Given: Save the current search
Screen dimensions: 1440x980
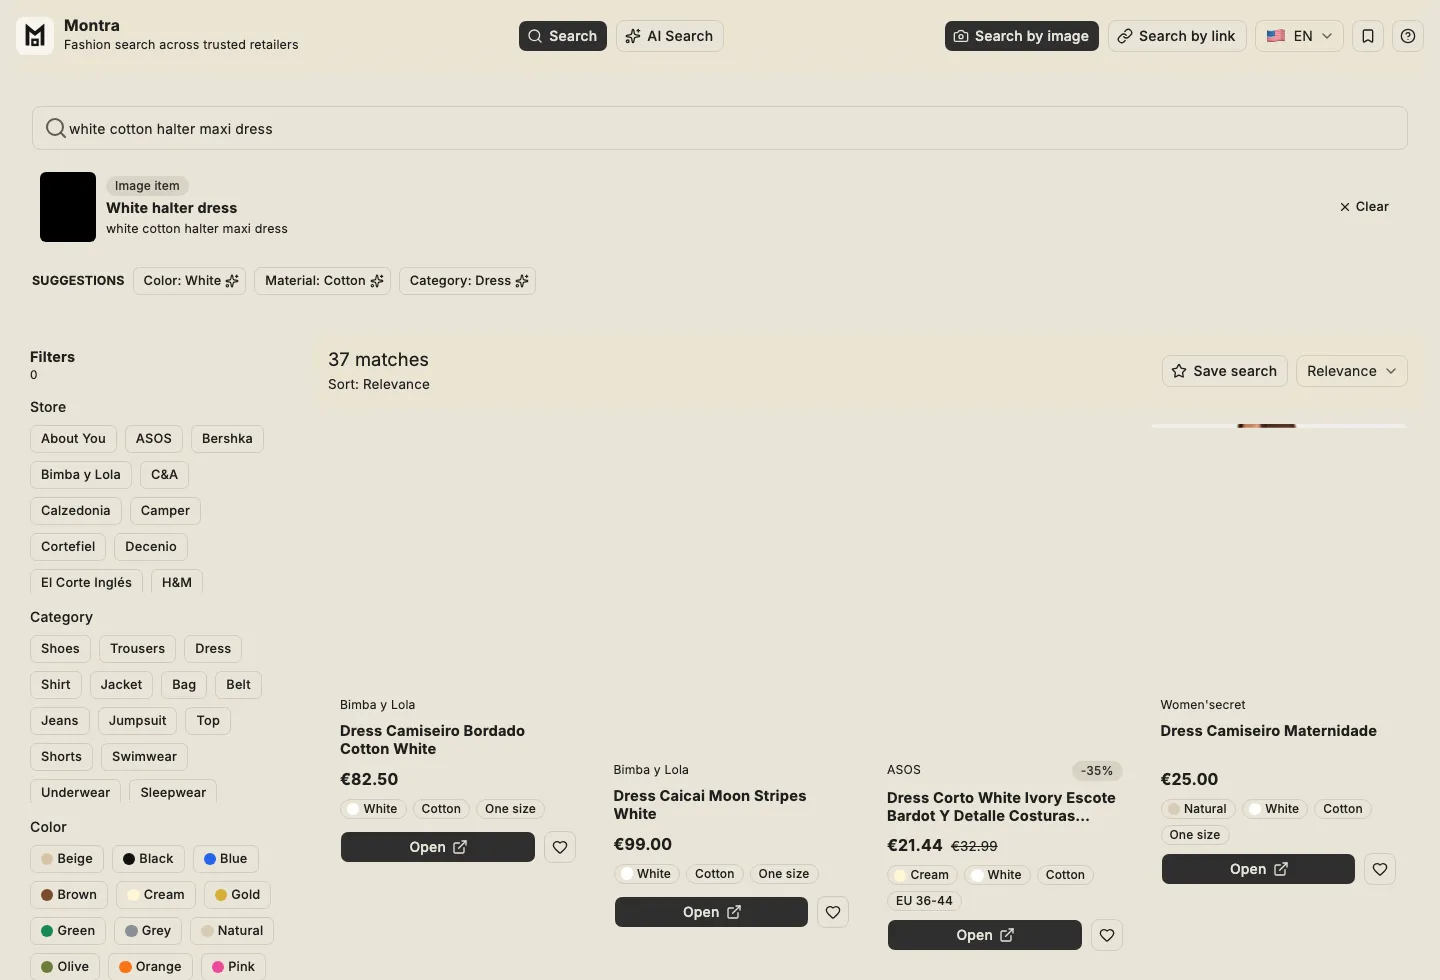Looking at the screenshot, I should pos(1225,371).
